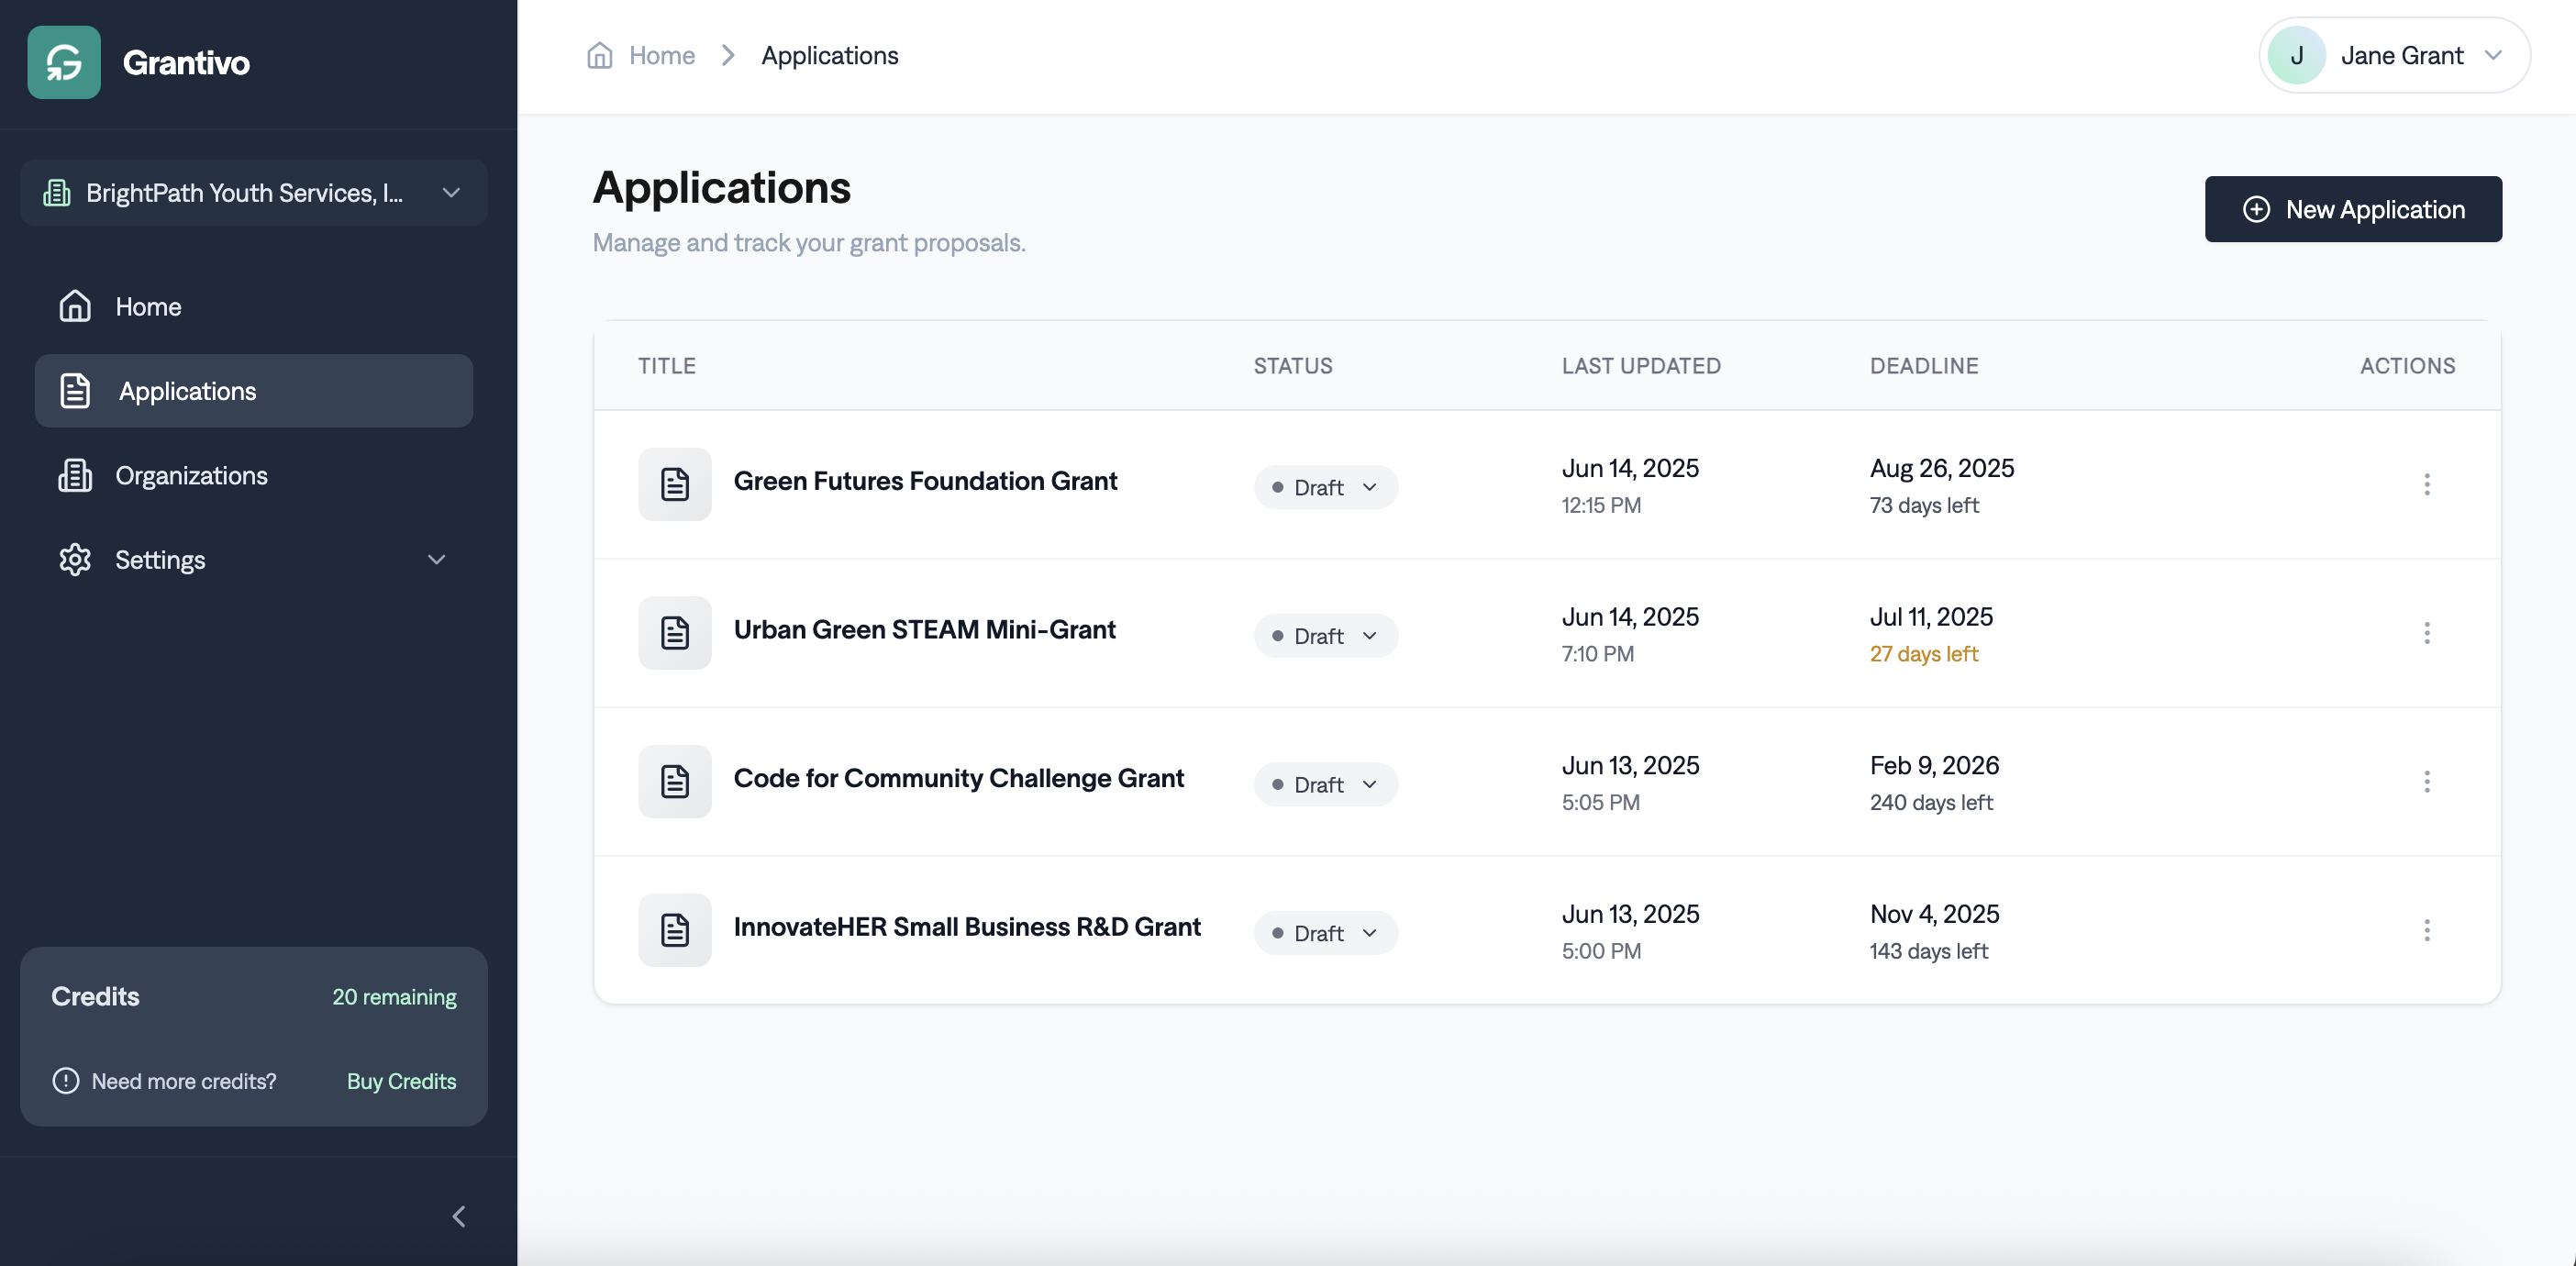The height and width of the screenshot is (1266, 2576).
Task: Click the Settings gear icon
Action: click(x=74, y=559)
